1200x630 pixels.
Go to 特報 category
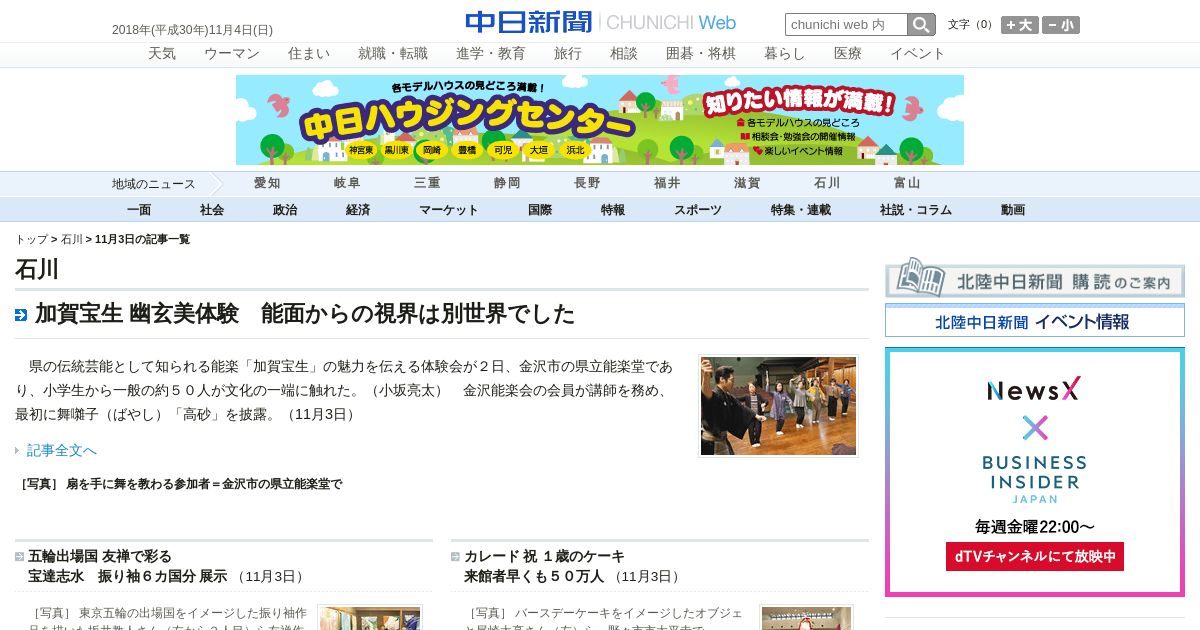[613, 210]
